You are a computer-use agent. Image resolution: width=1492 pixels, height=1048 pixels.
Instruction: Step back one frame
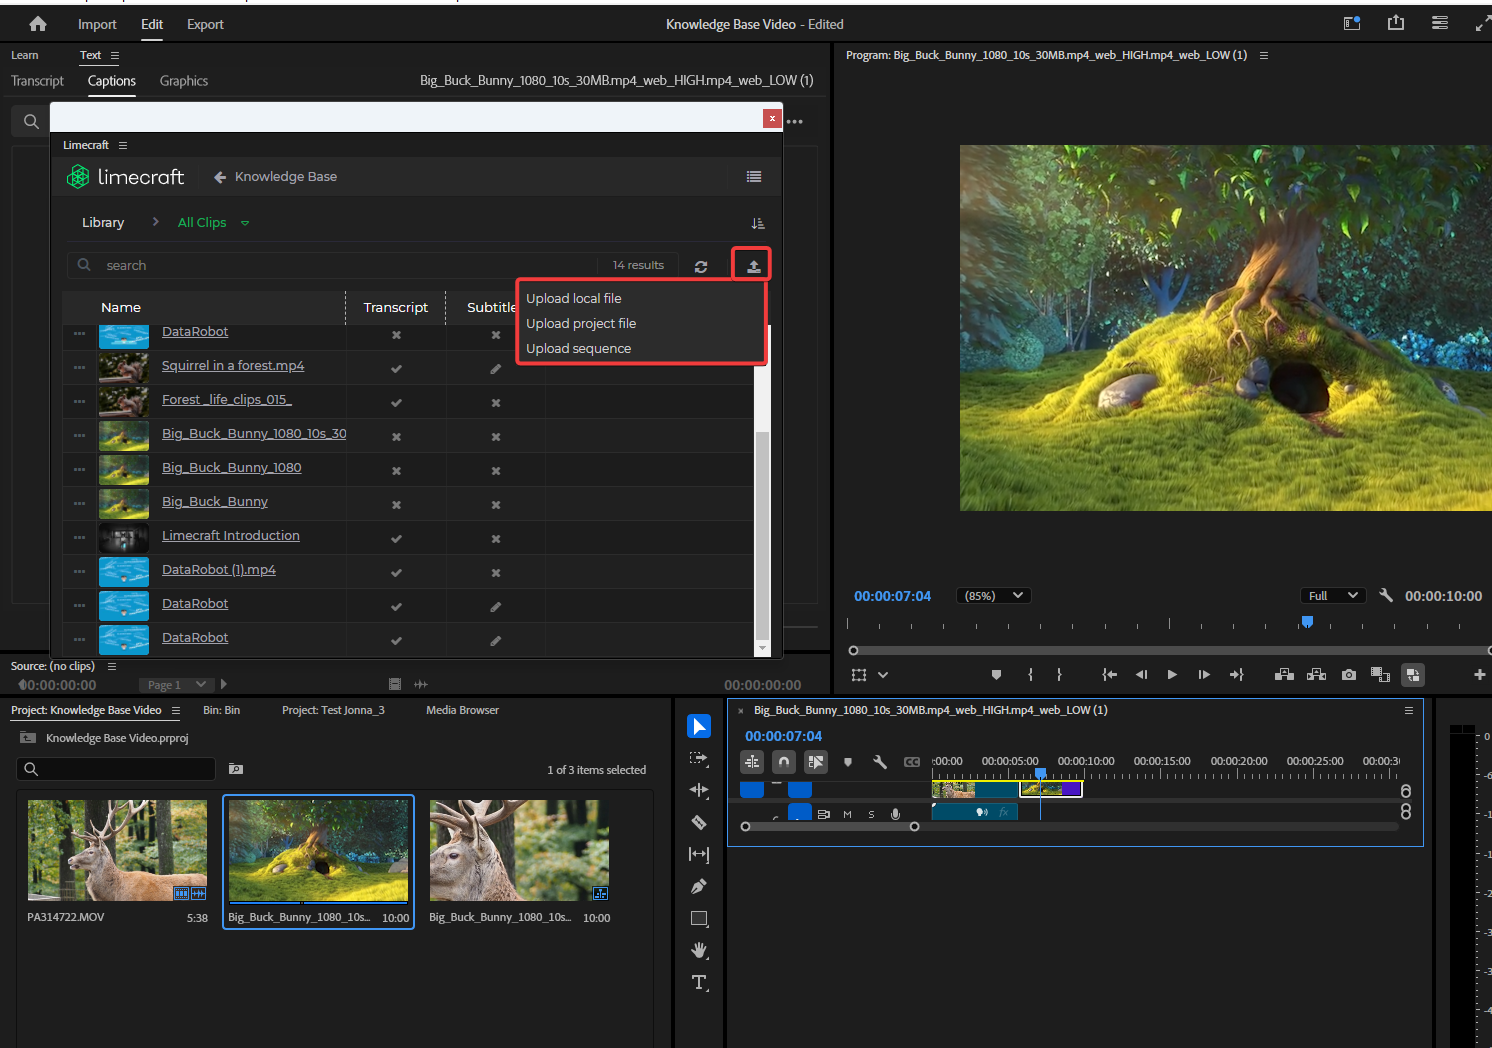click(x=1141, y=675)
